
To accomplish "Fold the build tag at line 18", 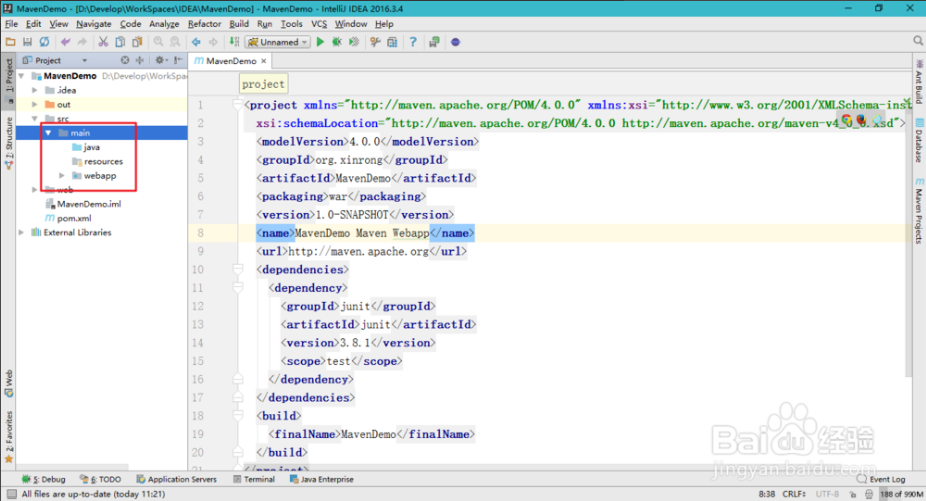I will pyautogui.click(x=238, y=415).
